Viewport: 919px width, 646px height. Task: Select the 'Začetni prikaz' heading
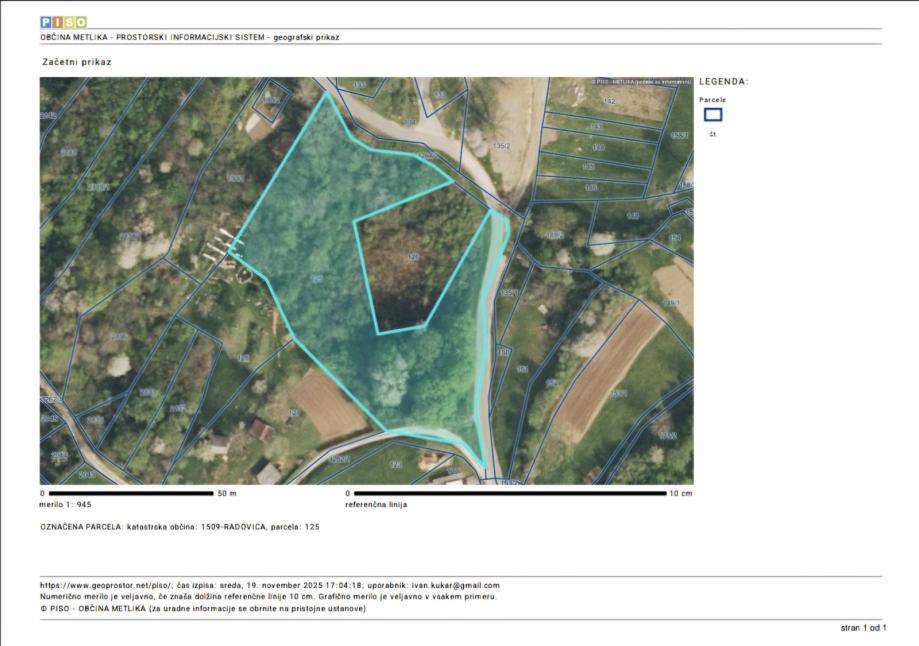point(77,62)
